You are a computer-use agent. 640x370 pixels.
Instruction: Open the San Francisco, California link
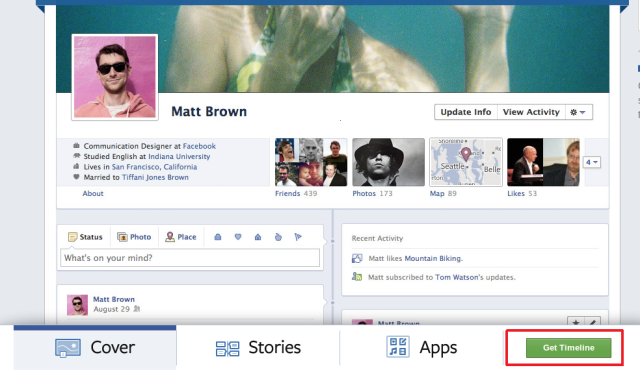154,167
